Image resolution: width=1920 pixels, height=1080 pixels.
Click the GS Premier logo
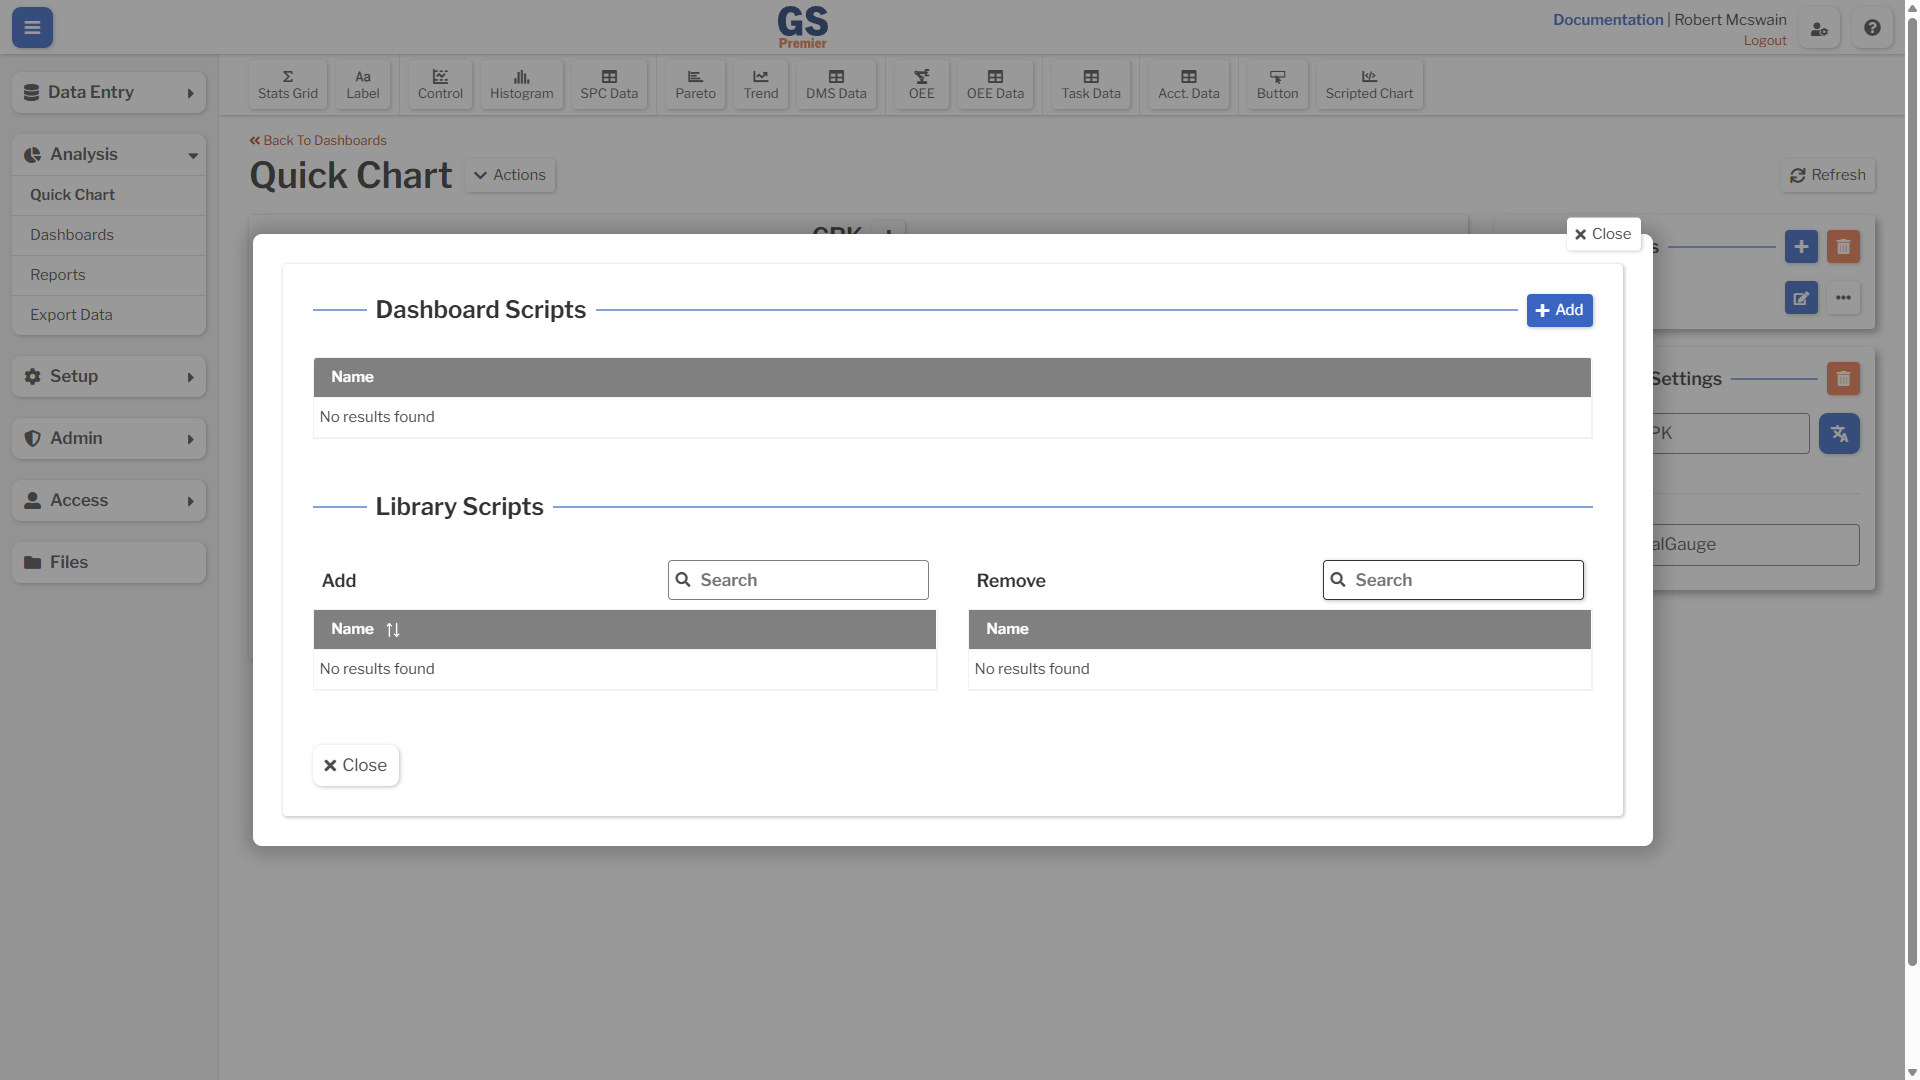[802, 27]
